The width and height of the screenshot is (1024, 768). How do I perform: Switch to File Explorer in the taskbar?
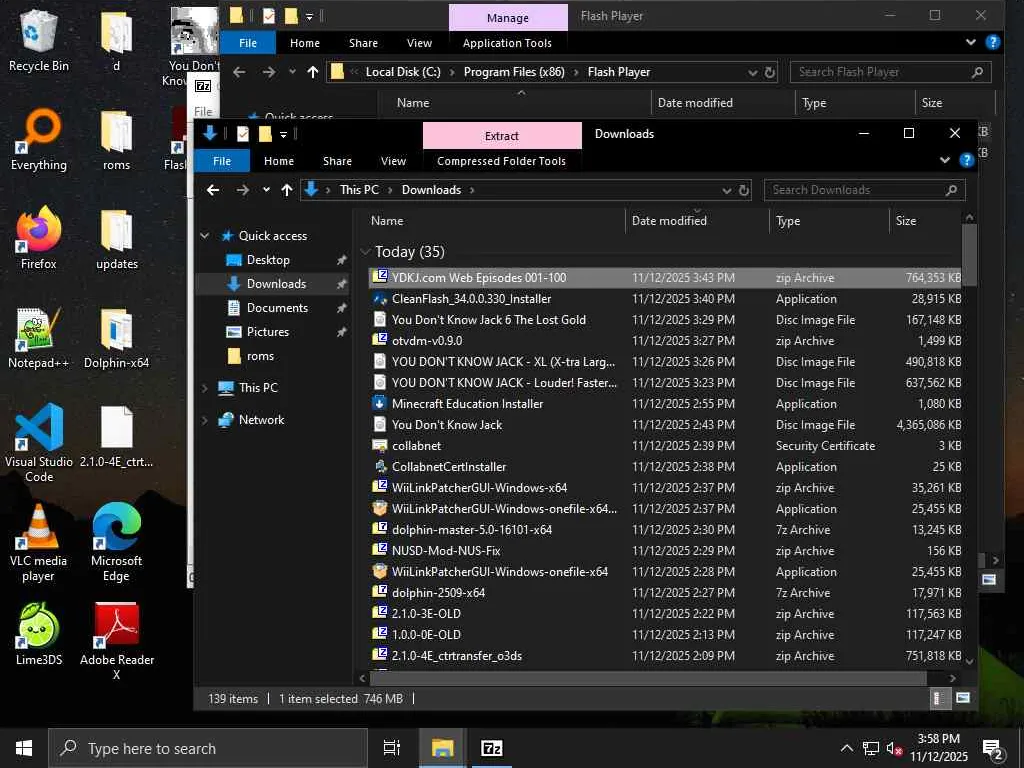[x=442, y=748]
